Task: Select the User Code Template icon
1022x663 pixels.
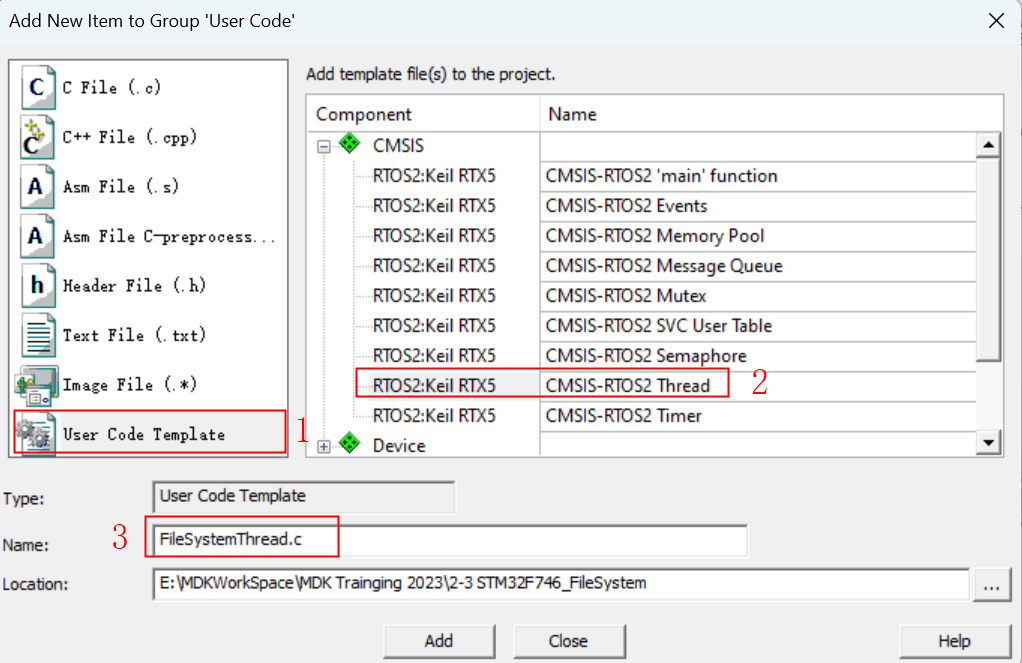Action: [x=37, y=435]
